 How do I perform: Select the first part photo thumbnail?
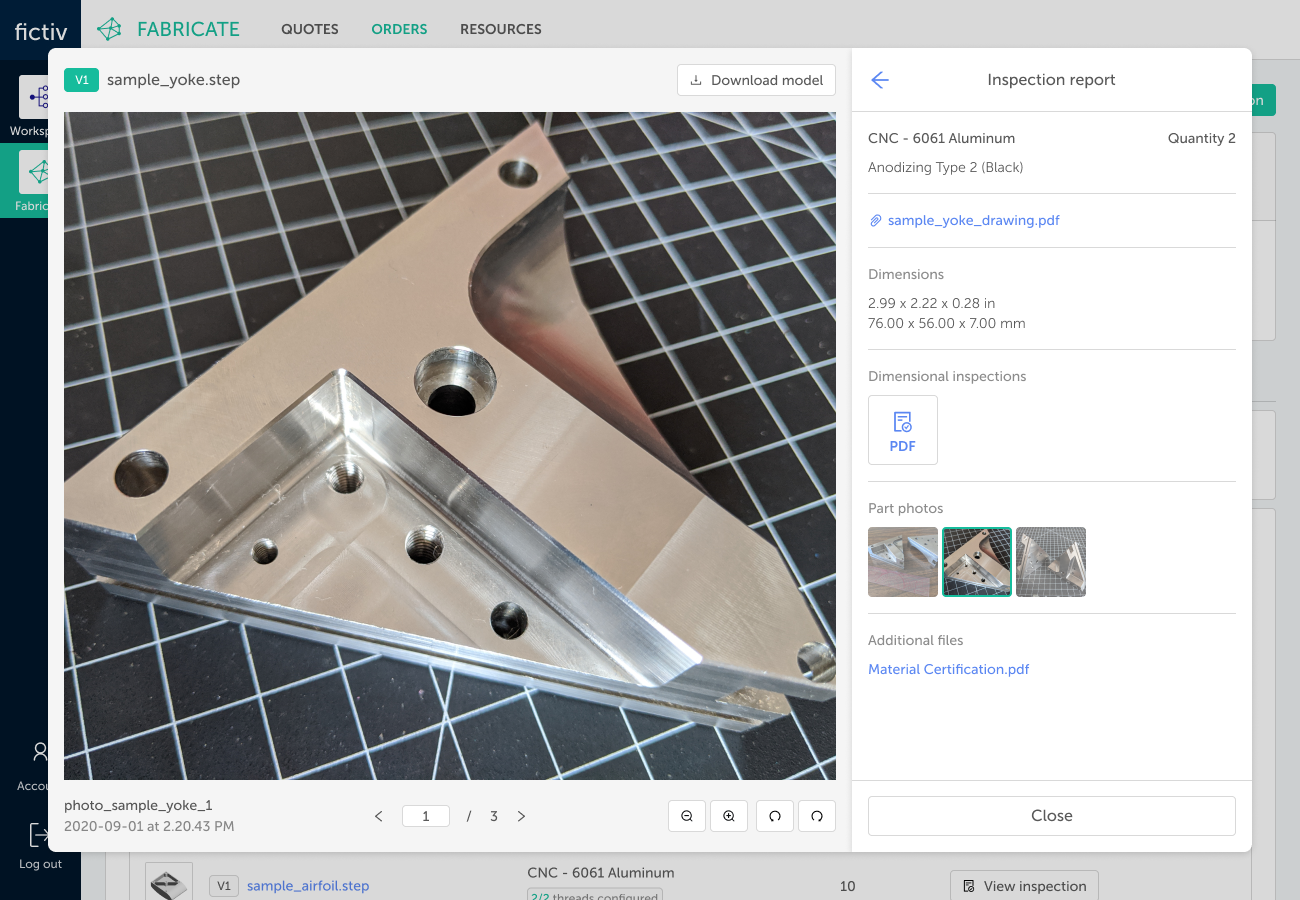pyautogui.click(x=903, y=562)
